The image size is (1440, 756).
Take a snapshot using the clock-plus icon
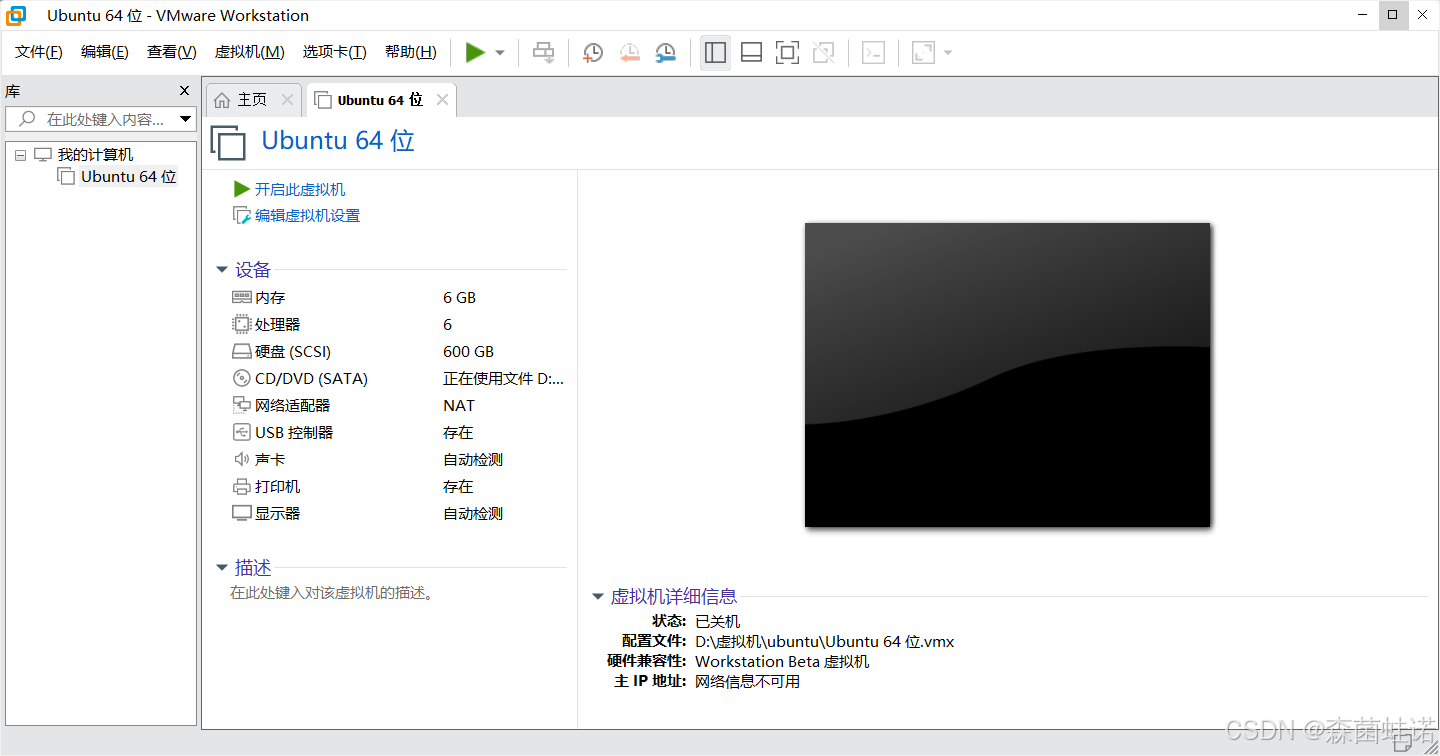pyautogui.click(x=593, y=53)
